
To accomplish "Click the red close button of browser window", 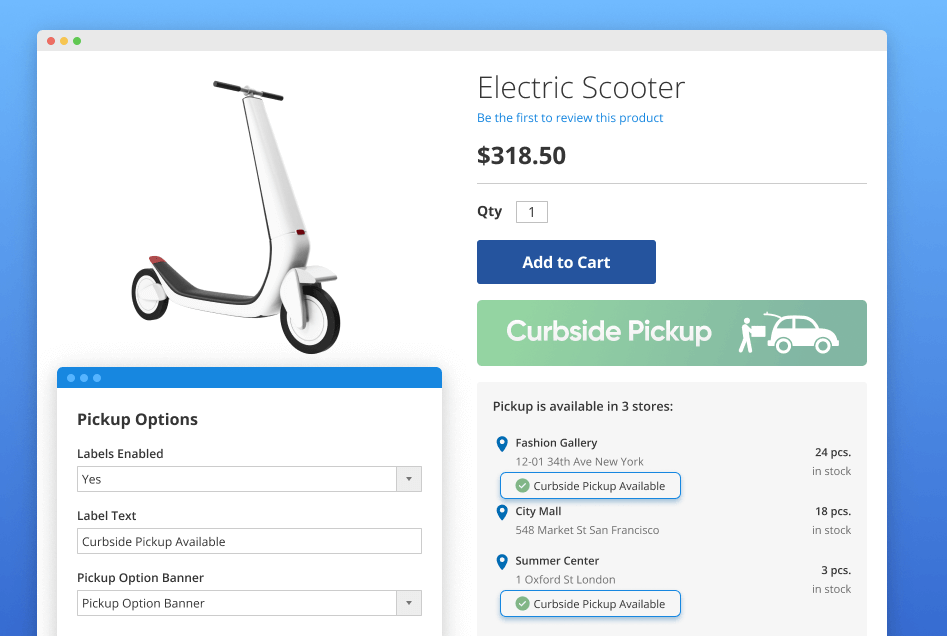I will (51, 41).
